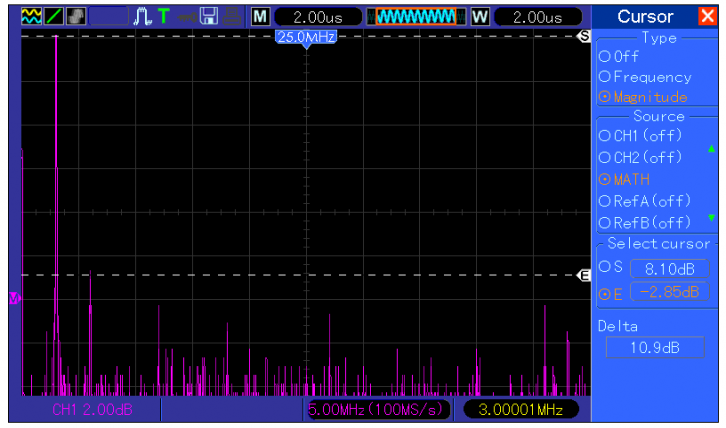Click the pulse trigger icon

(142, 17)
